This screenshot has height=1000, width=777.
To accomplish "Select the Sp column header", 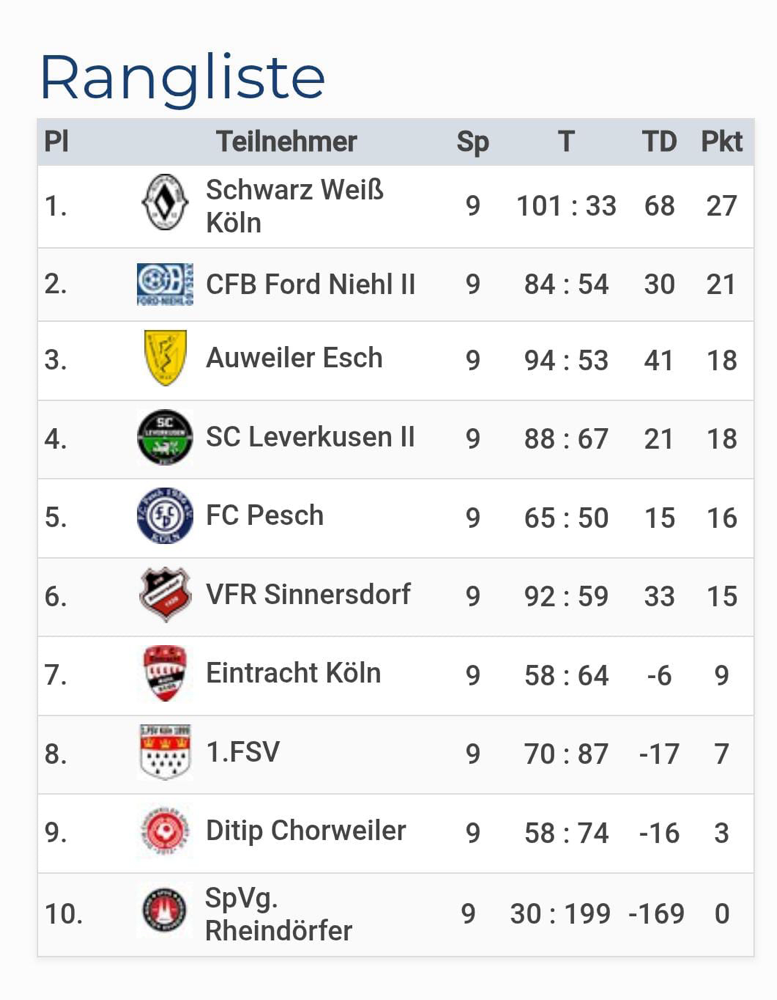I will (x=473, y=142).
